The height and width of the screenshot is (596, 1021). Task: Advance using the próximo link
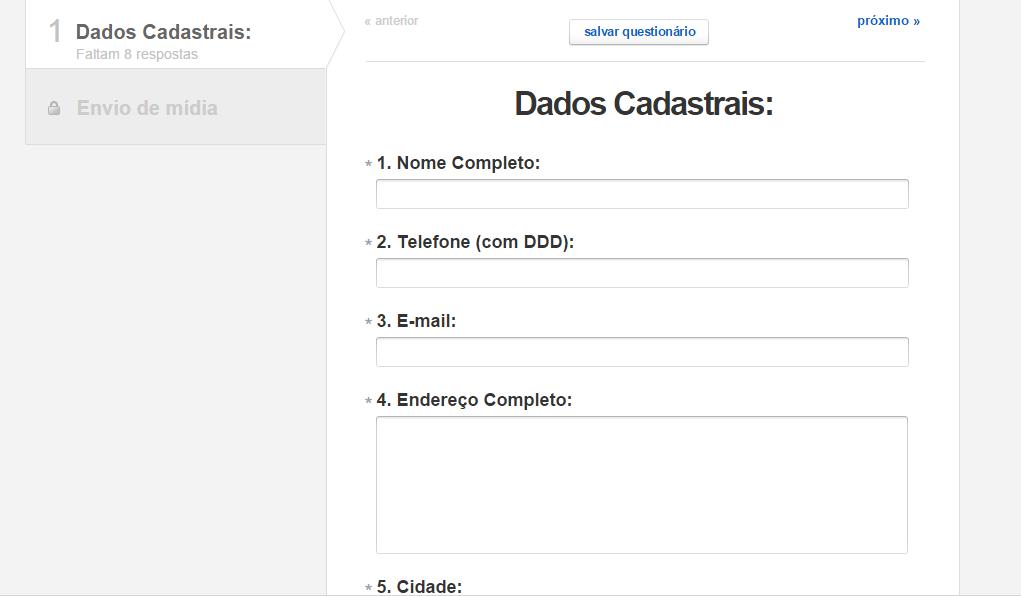coord(888,21)
